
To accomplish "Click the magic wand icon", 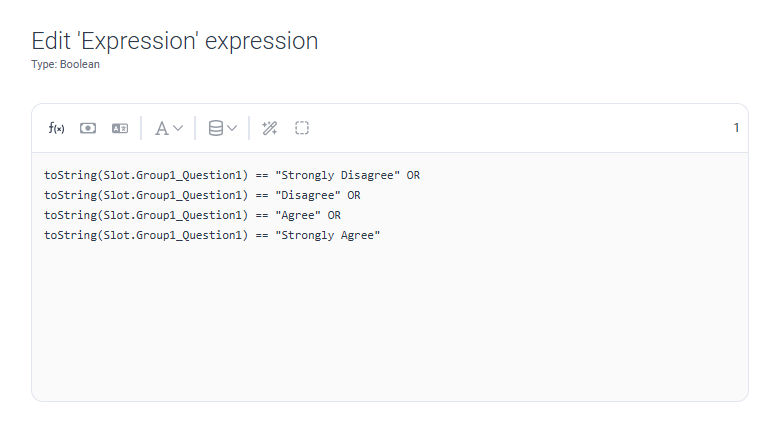I will pyautogui.click(x=269, y=128).
